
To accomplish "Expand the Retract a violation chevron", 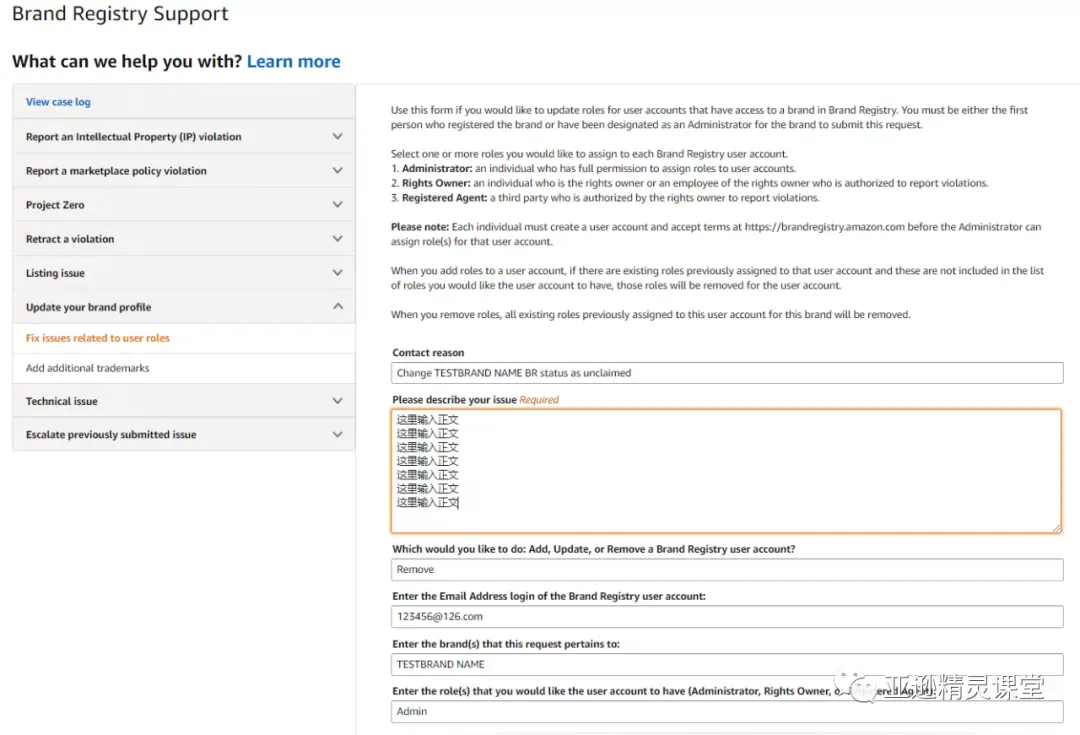I will [338, 238].
